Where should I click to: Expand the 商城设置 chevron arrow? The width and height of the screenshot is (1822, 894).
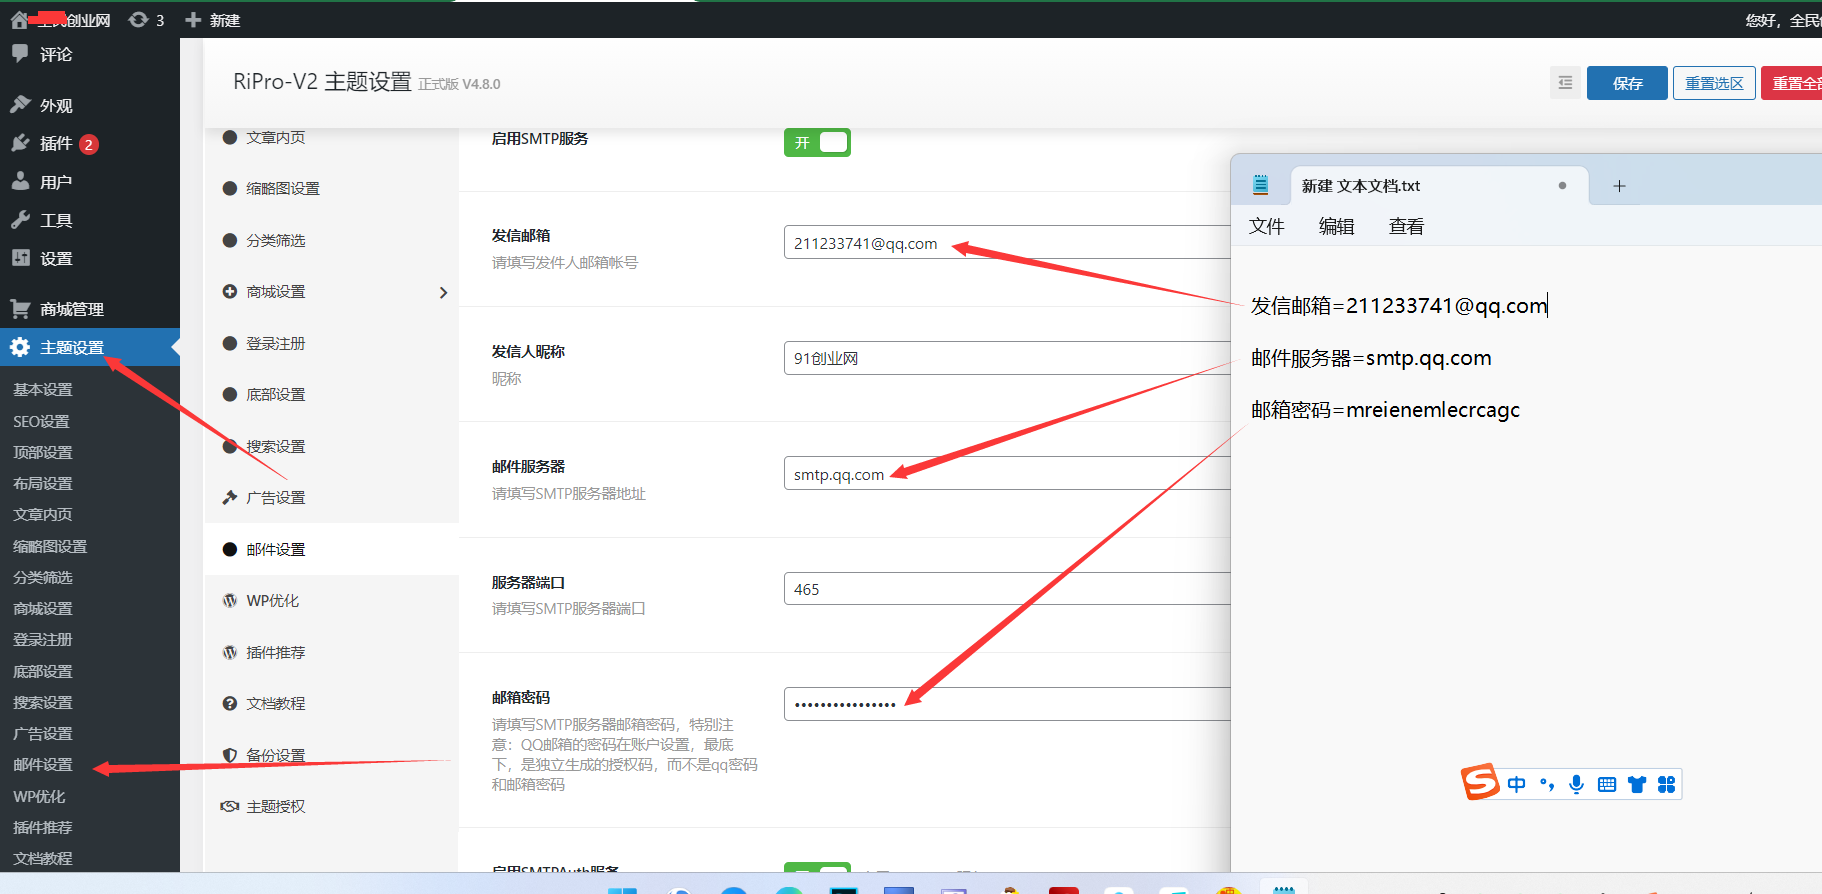(x=443, y=292)
